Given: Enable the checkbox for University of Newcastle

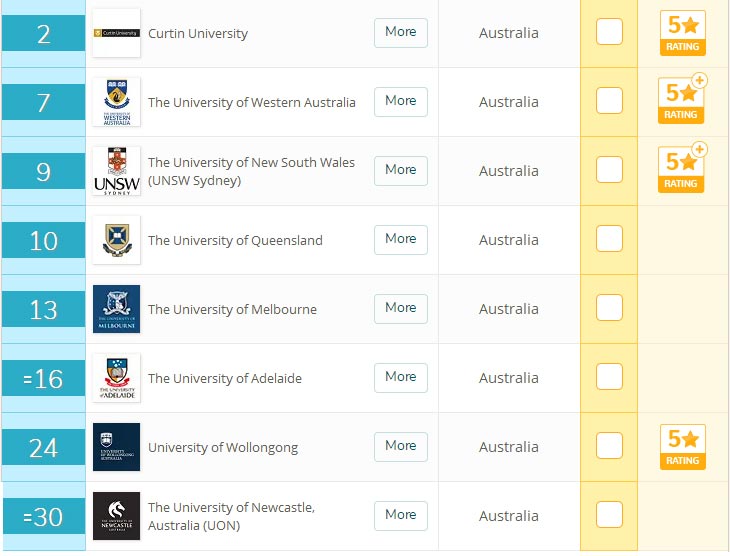Looking at the screenshot, I should (x=609, y=514).
